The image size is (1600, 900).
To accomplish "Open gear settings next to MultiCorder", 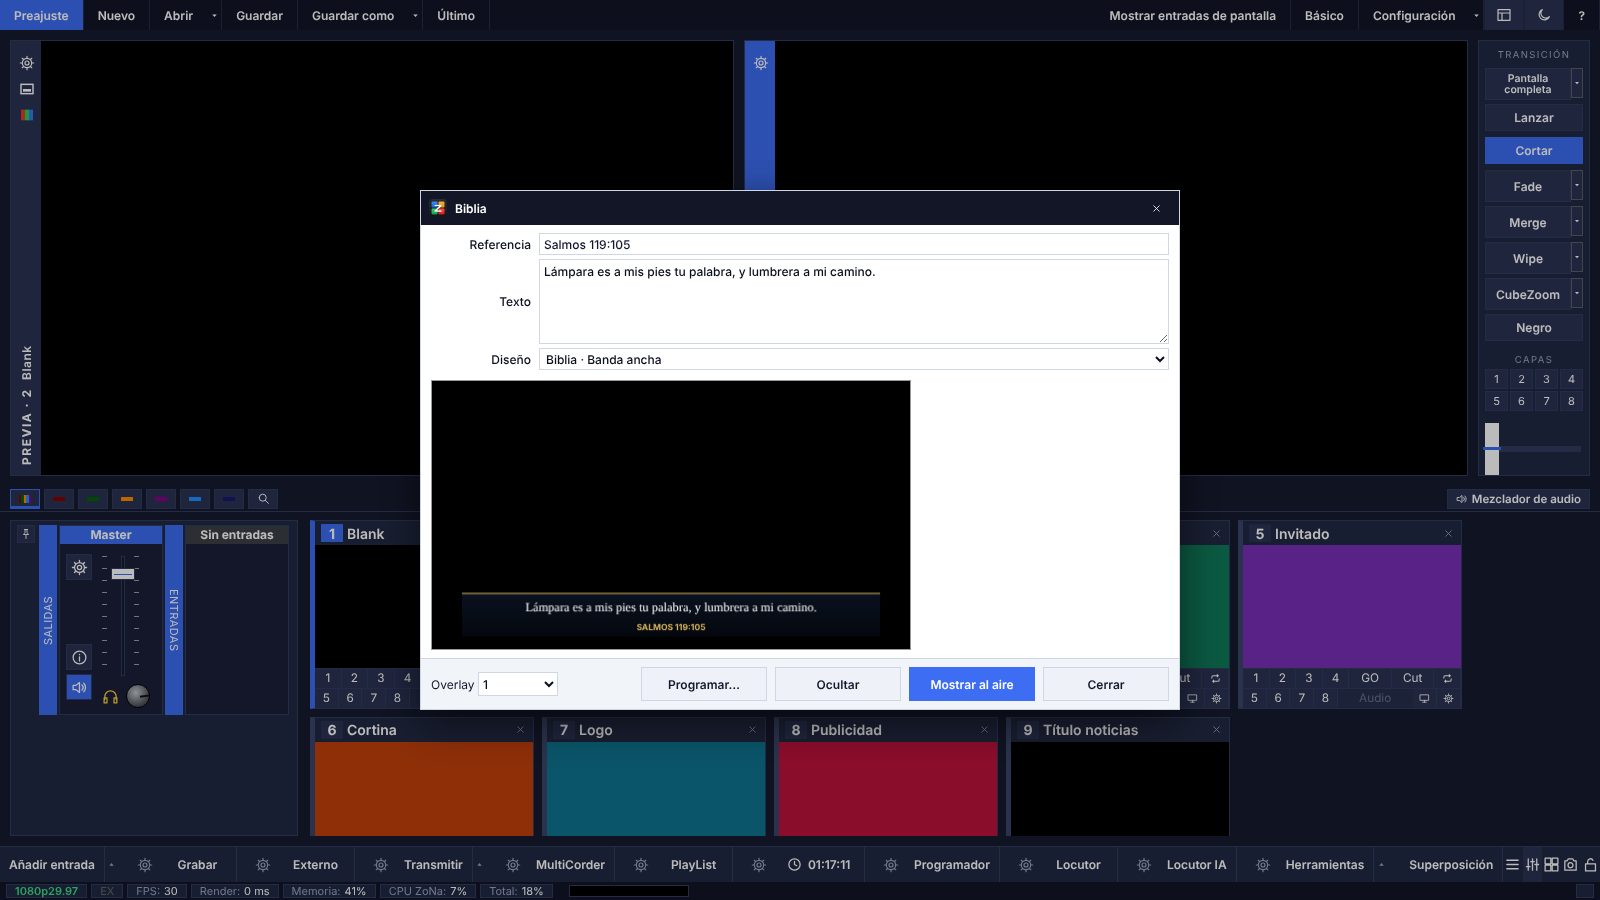I will tap(513, 865).
